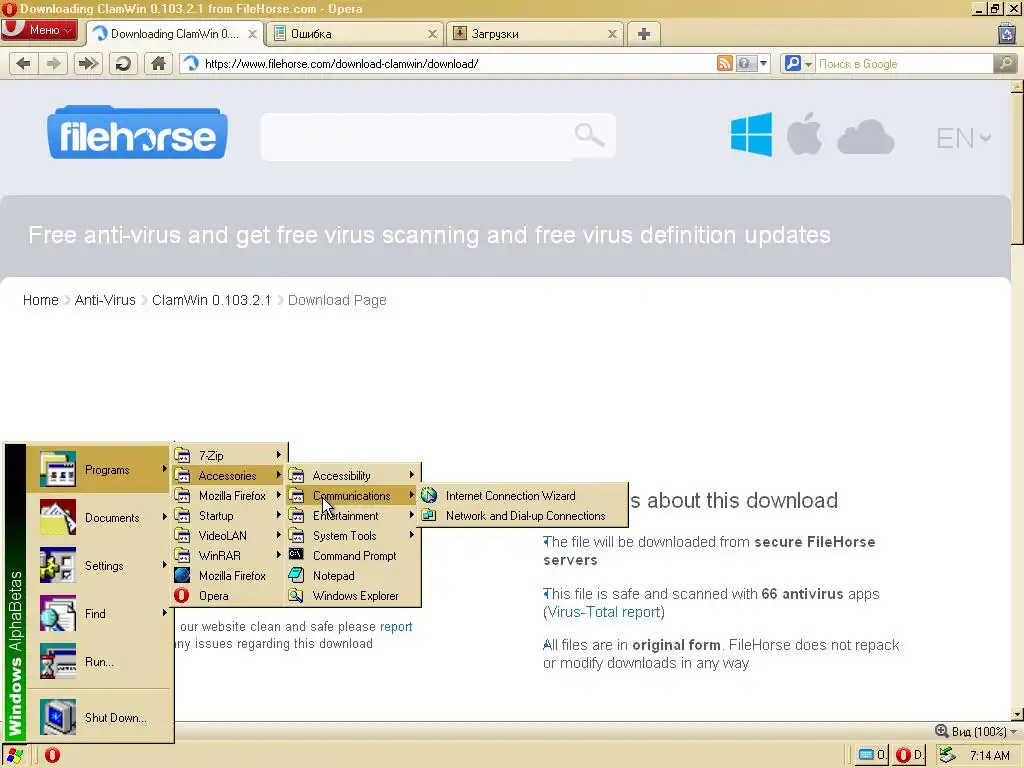Expand the Accessories program folder

tap(229, 475)
